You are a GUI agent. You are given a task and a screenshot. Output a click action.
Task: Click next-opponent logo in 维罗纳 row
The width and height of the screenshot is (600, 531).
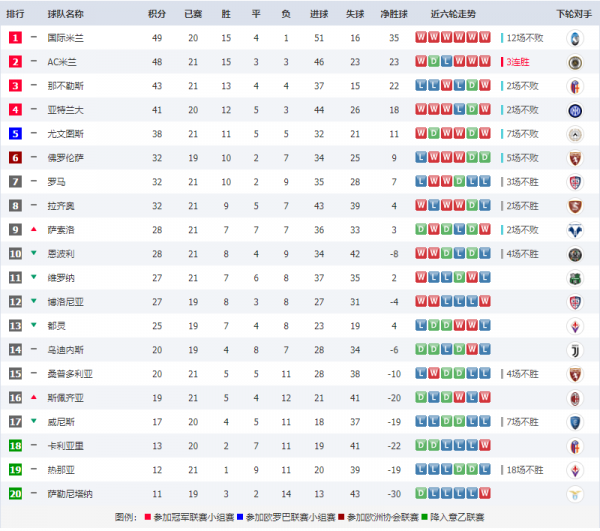(x=575, y=279)
